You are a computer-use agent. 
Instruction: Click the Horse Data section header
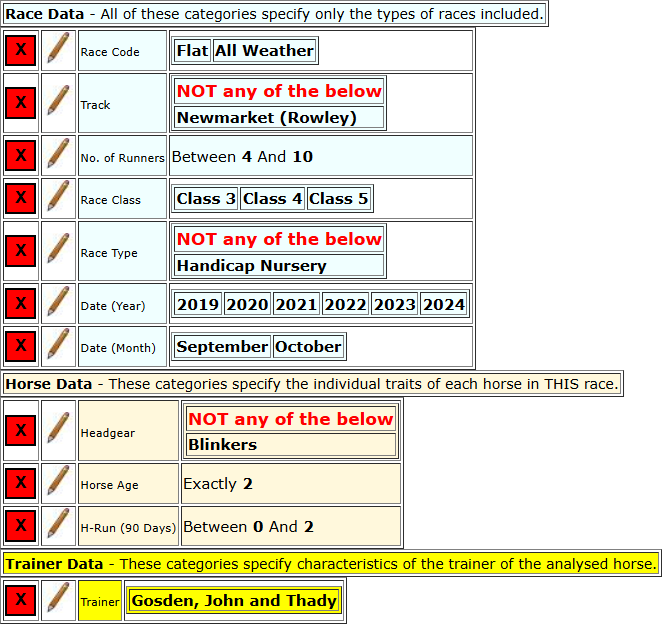[x=312, y=384]
